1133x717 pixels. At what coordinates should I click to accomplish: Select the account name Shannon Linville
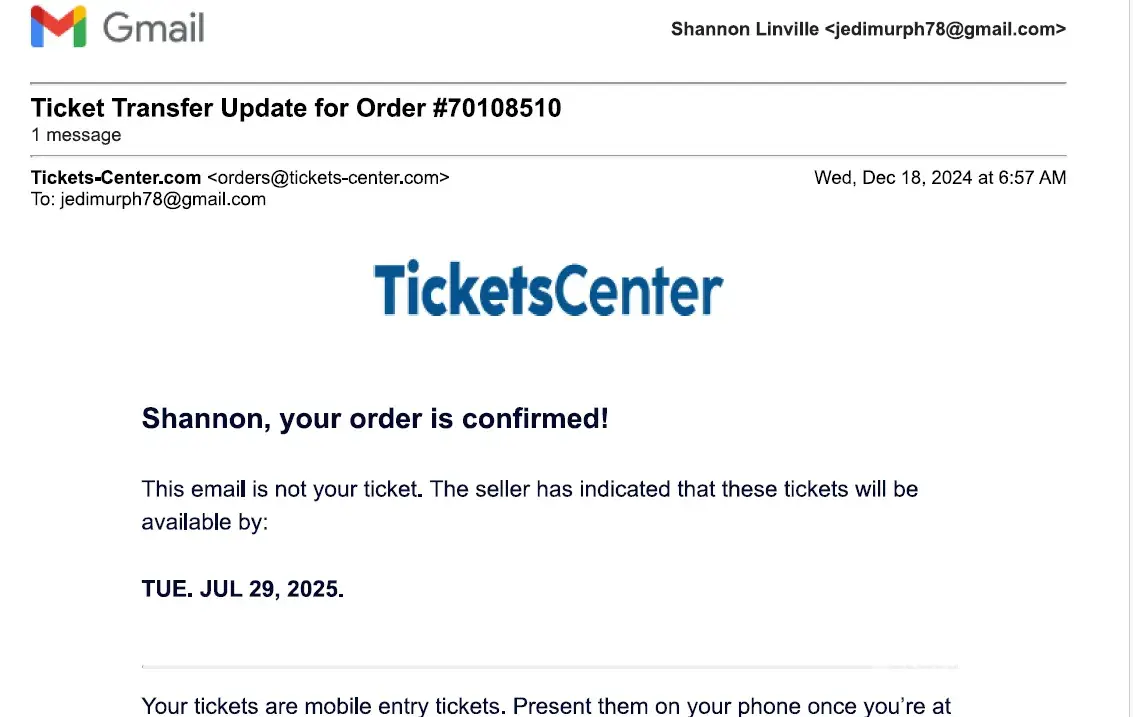[x=744, y=29]
